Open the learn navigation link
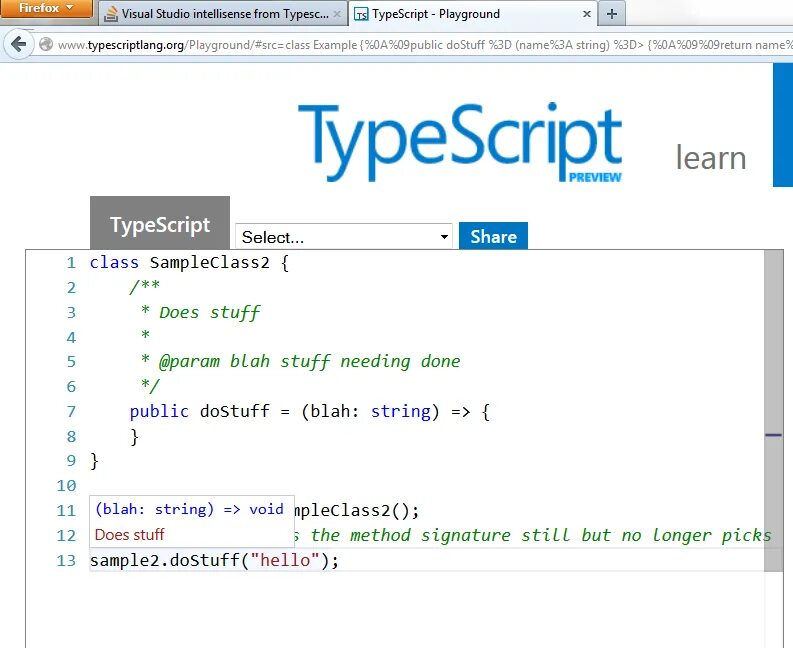Screen dimensions: 793x648 click(711, 158)
